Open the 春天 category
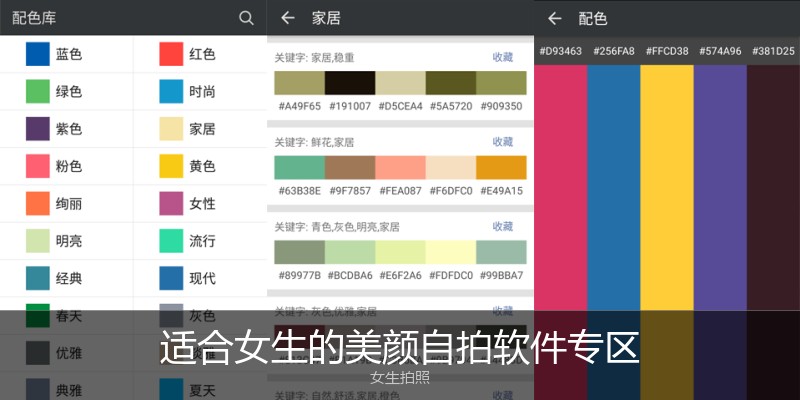Viewport: 800px width, 400px height. [67, 316]
